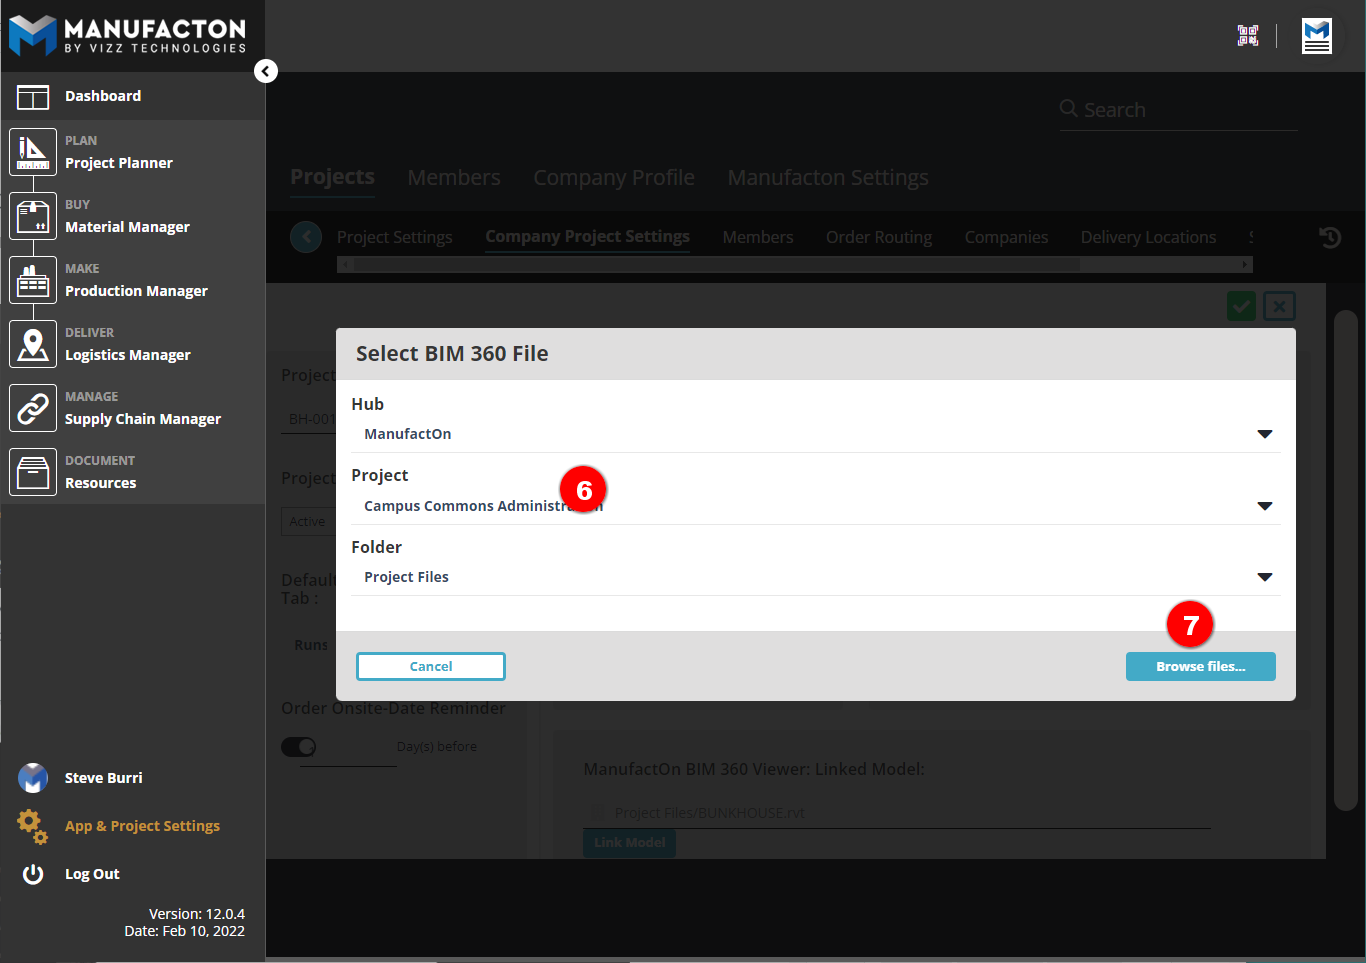Collapse the sidebar with arrow button
This screenshot has height=963, width=1366.
pyautogui.click(x=265, y=71)
